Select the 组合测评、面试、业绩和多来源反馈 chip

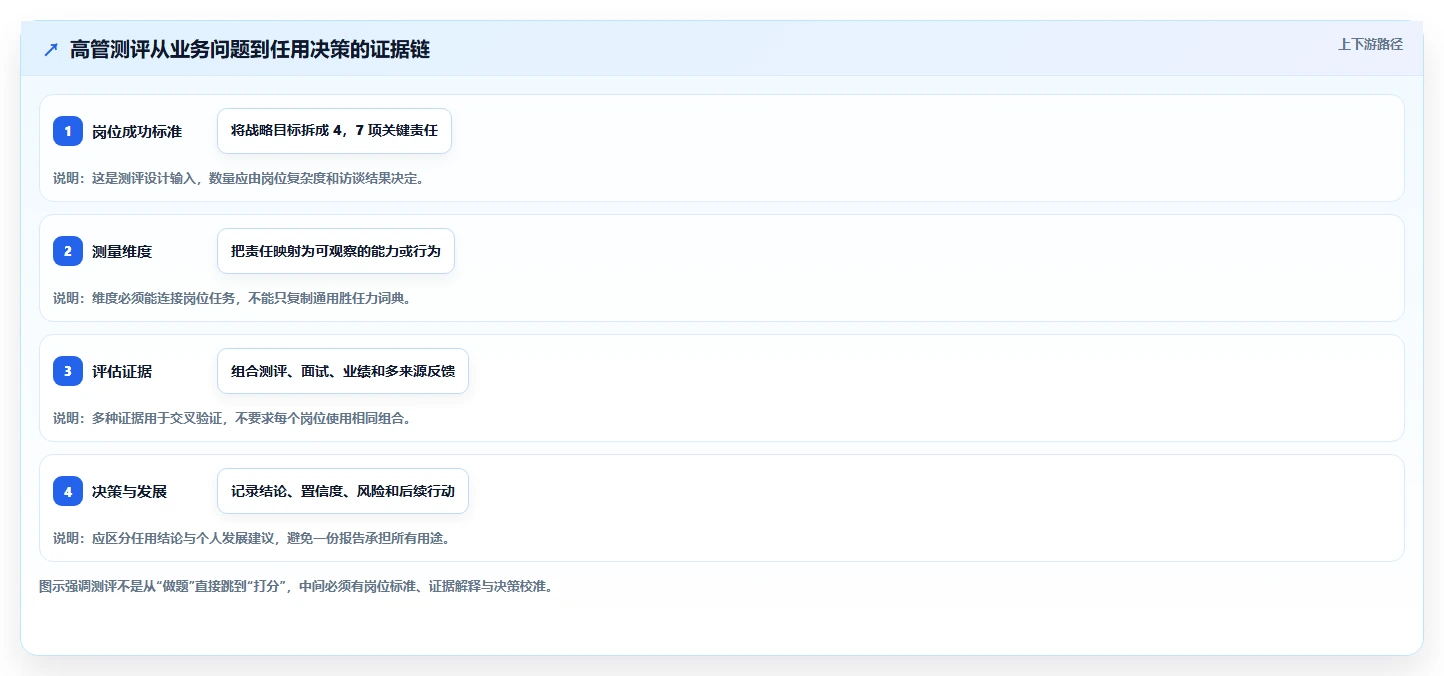click(x=343, y=371)
